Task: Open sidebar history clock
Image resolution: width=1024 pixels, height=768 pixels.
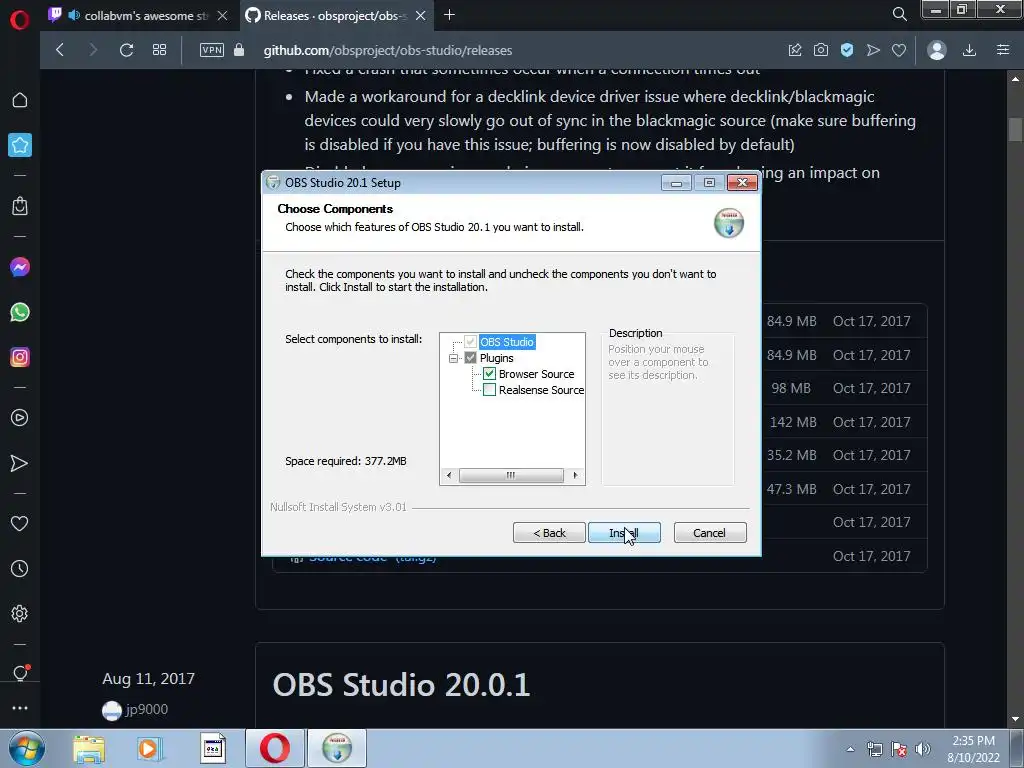Action: pos(20,569)
